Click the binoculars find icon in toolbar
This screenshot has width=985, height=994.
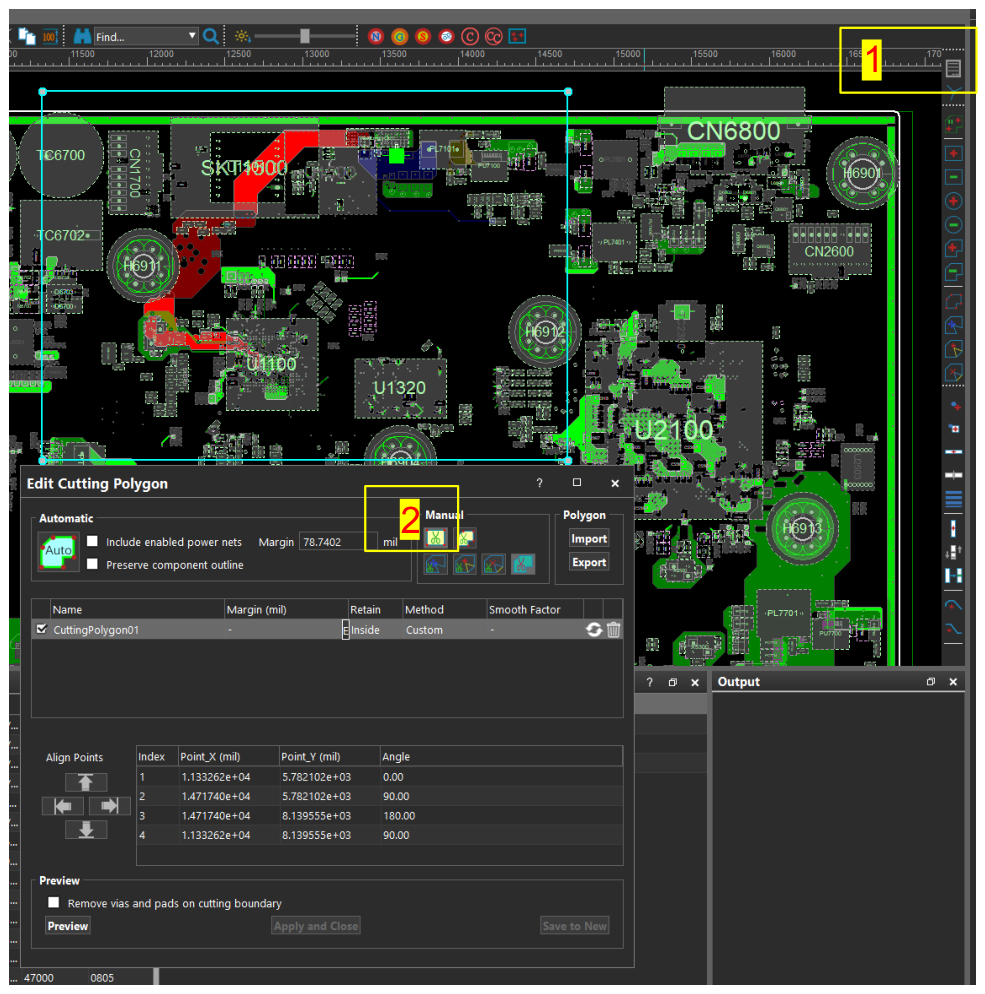82,36
